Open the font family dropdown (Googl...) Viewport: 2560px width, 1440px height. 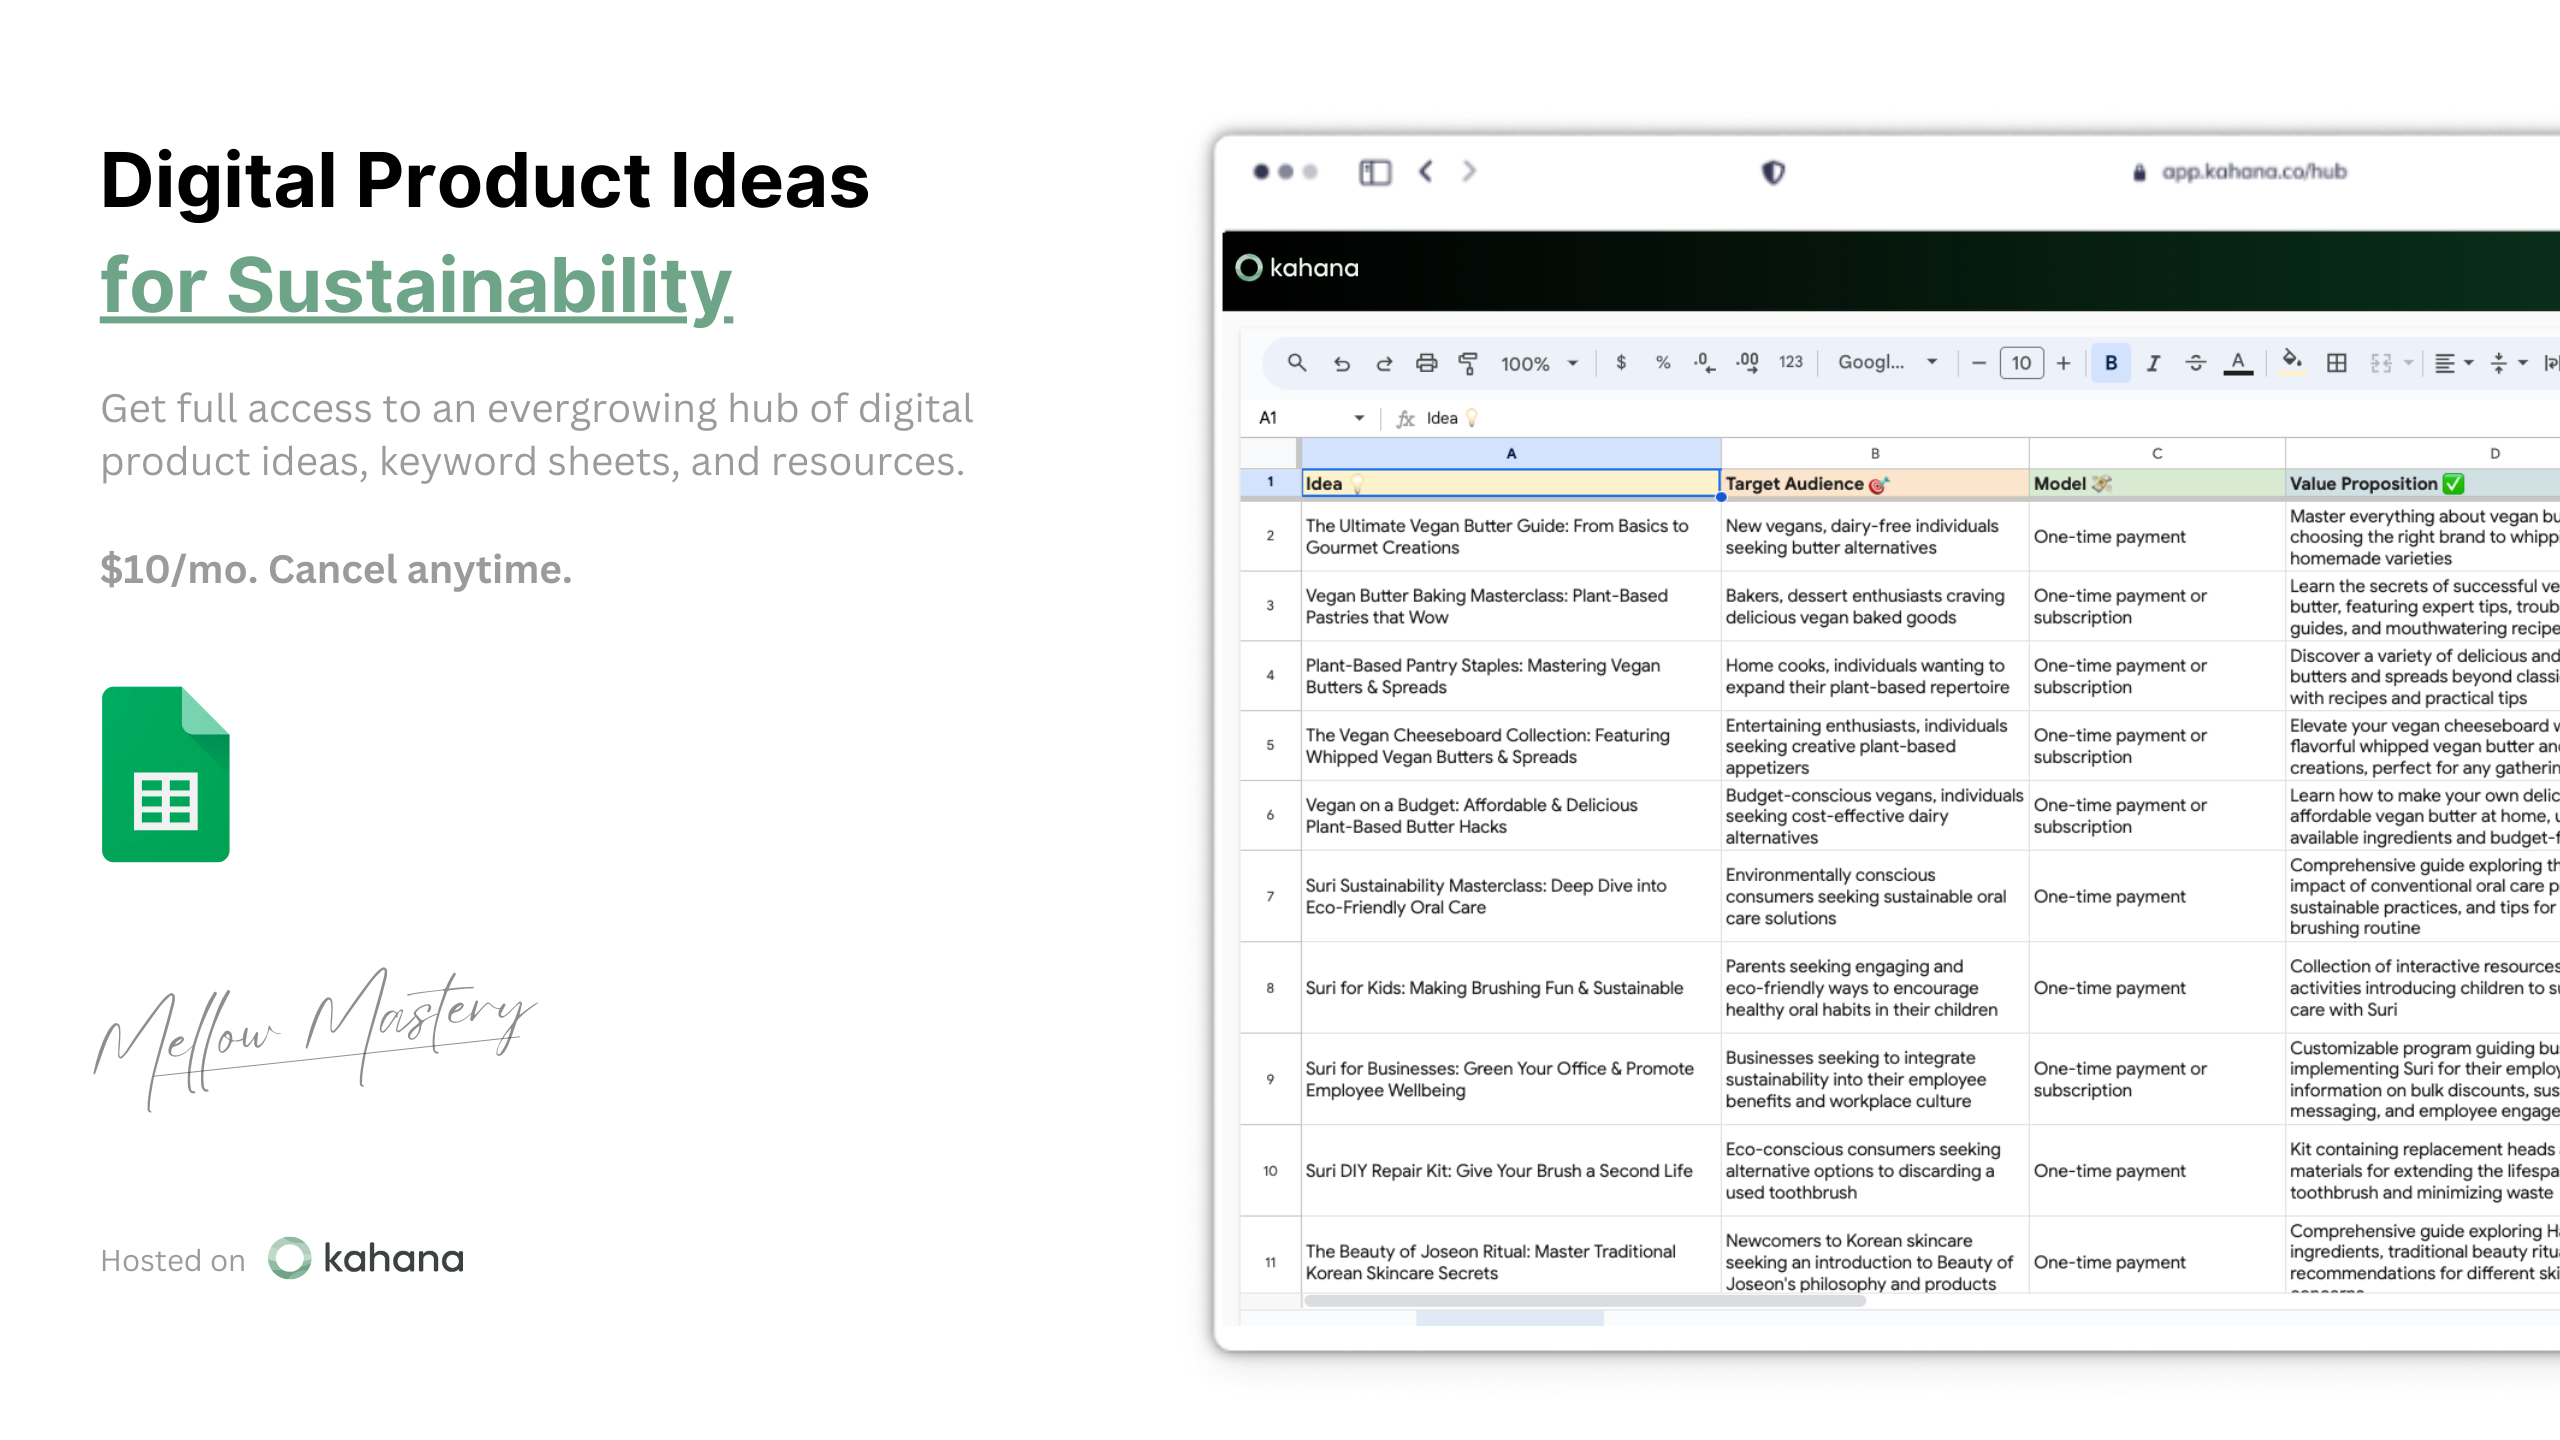(1887, 362)
